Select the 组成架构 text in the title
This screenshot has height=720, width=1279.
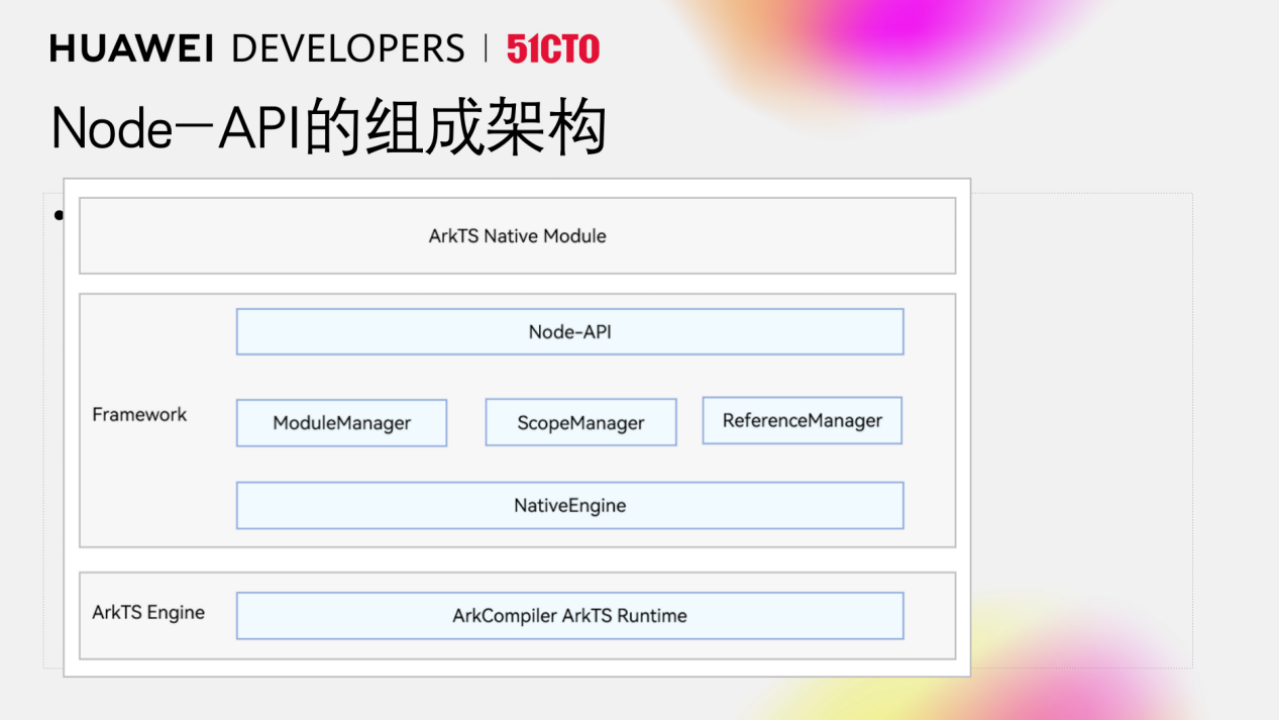[485, 129]
